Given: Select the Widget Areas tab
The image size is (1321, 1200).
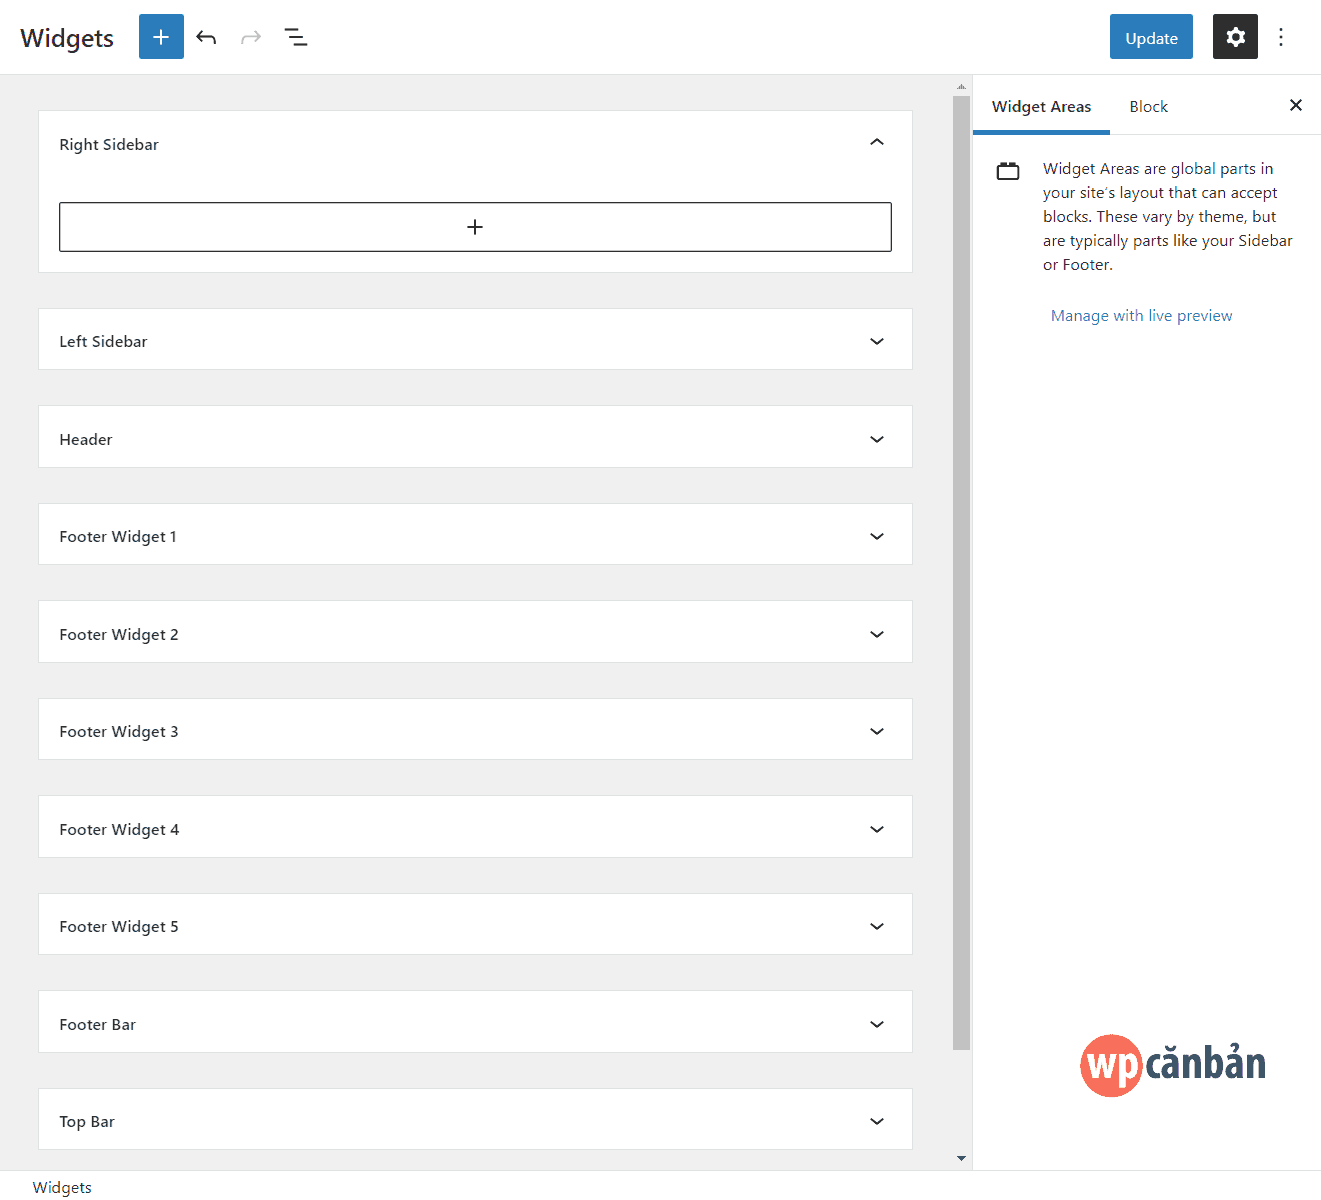Looking at the screenshot, I should 1041,106.
